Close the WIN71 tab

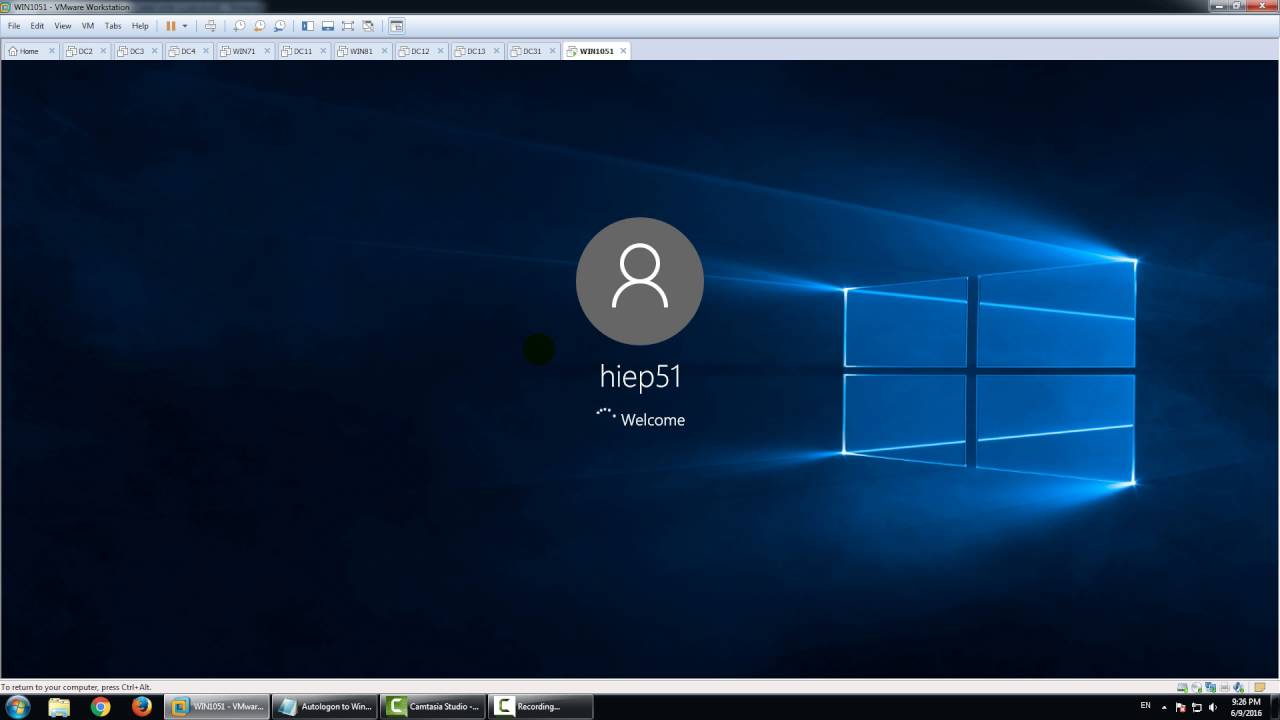click(x=266, y=51)
